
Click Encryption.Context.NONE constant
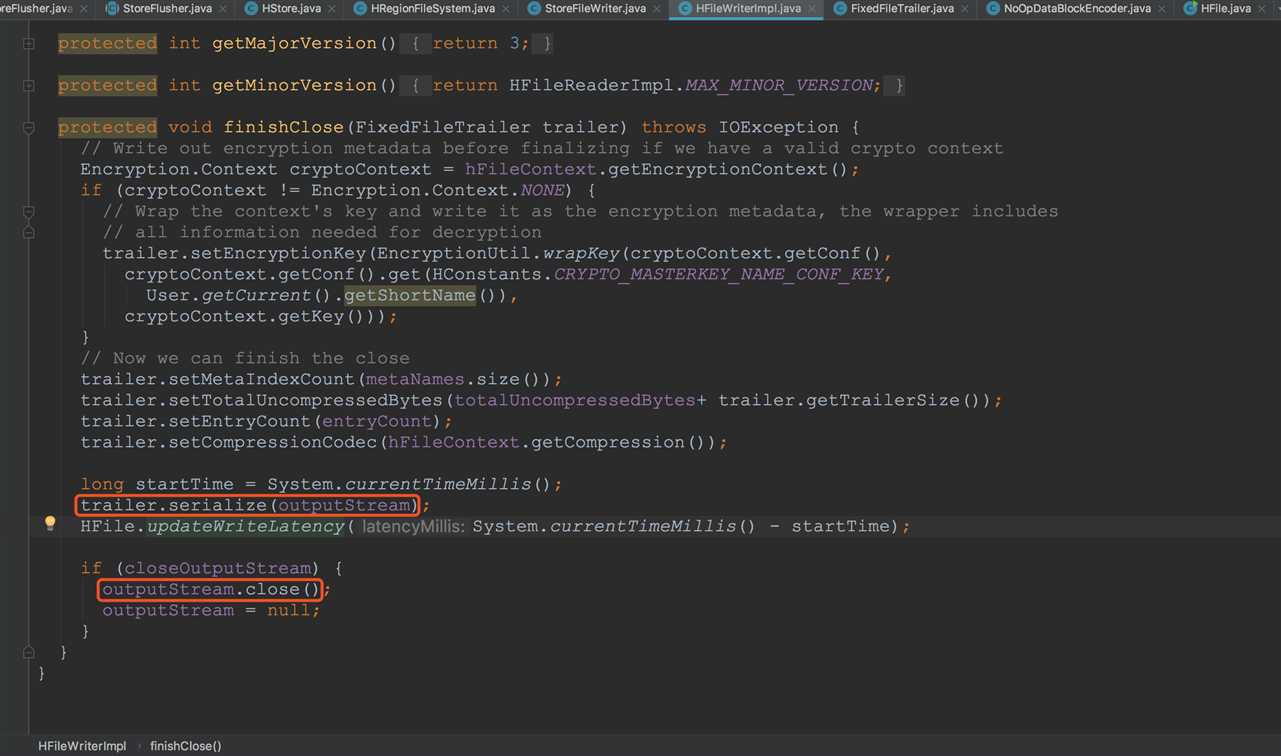point(438,190)
